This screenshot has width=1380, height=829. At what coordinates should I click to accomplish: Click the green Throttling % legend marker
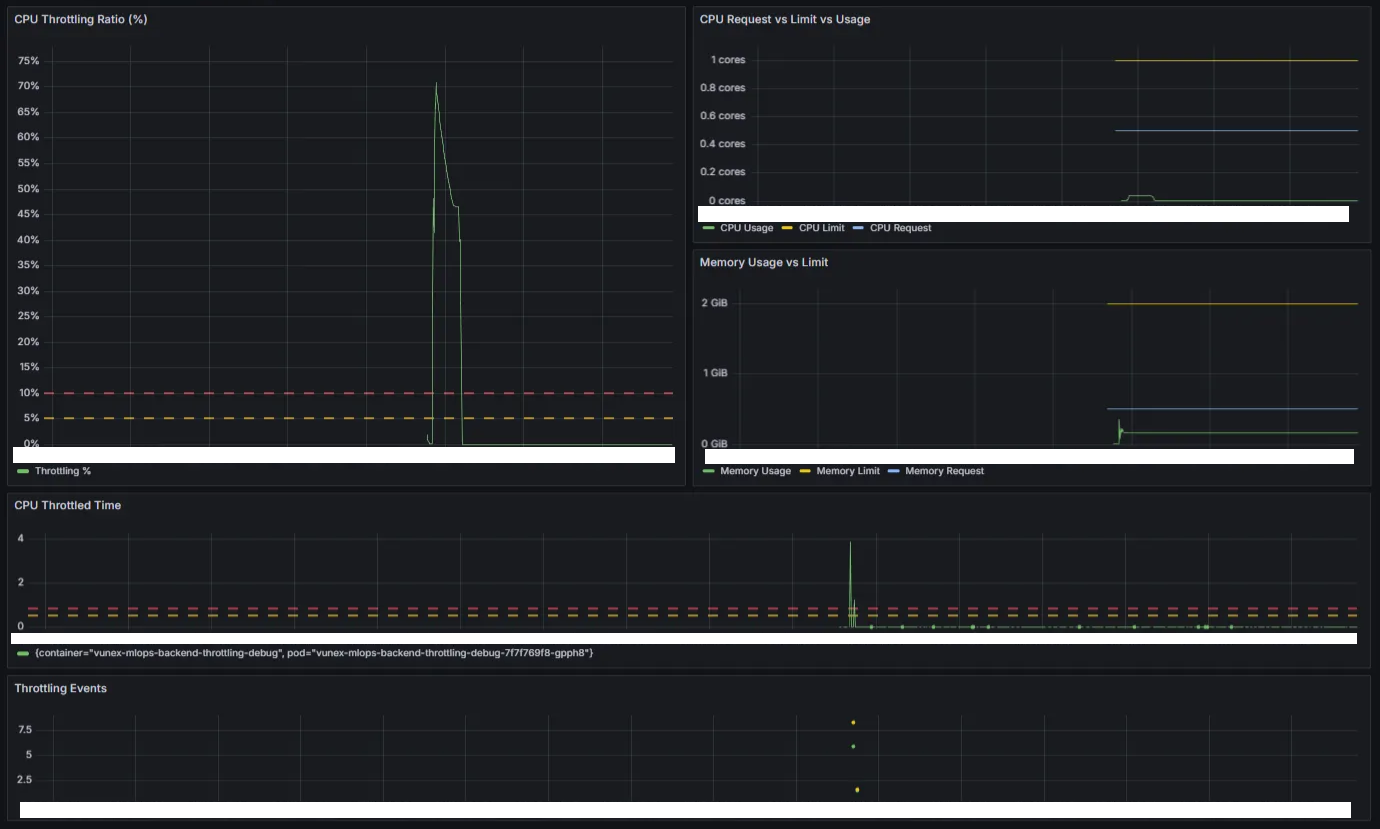(22, 470)
